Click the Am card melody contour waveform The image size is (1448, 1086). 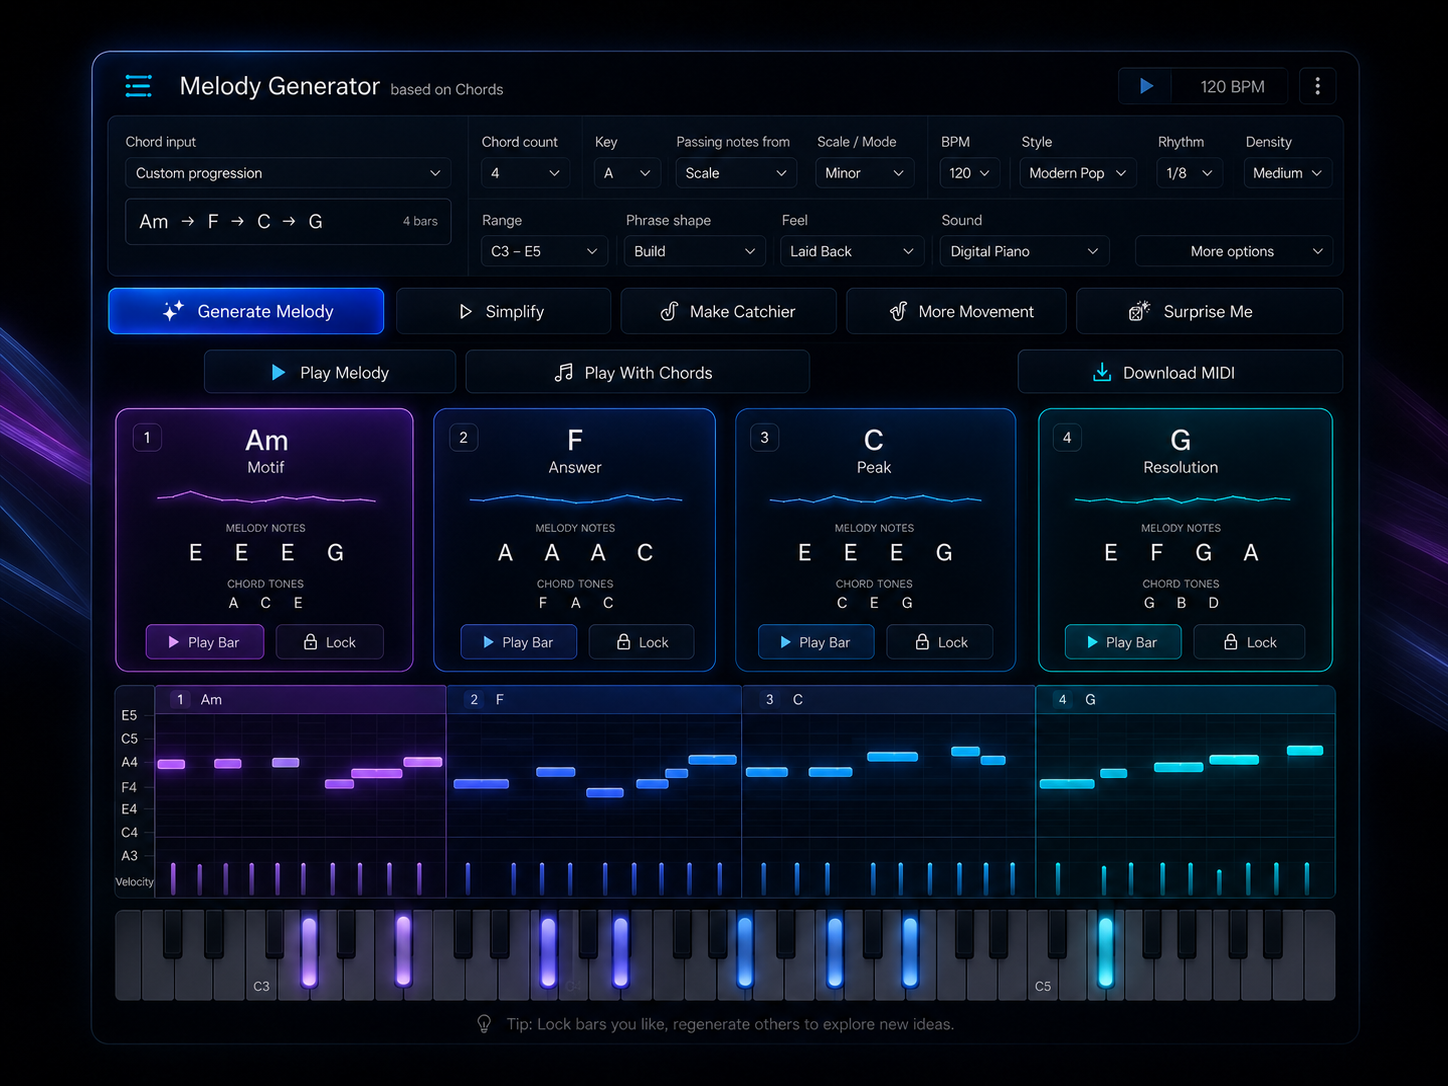pos(266,496)
